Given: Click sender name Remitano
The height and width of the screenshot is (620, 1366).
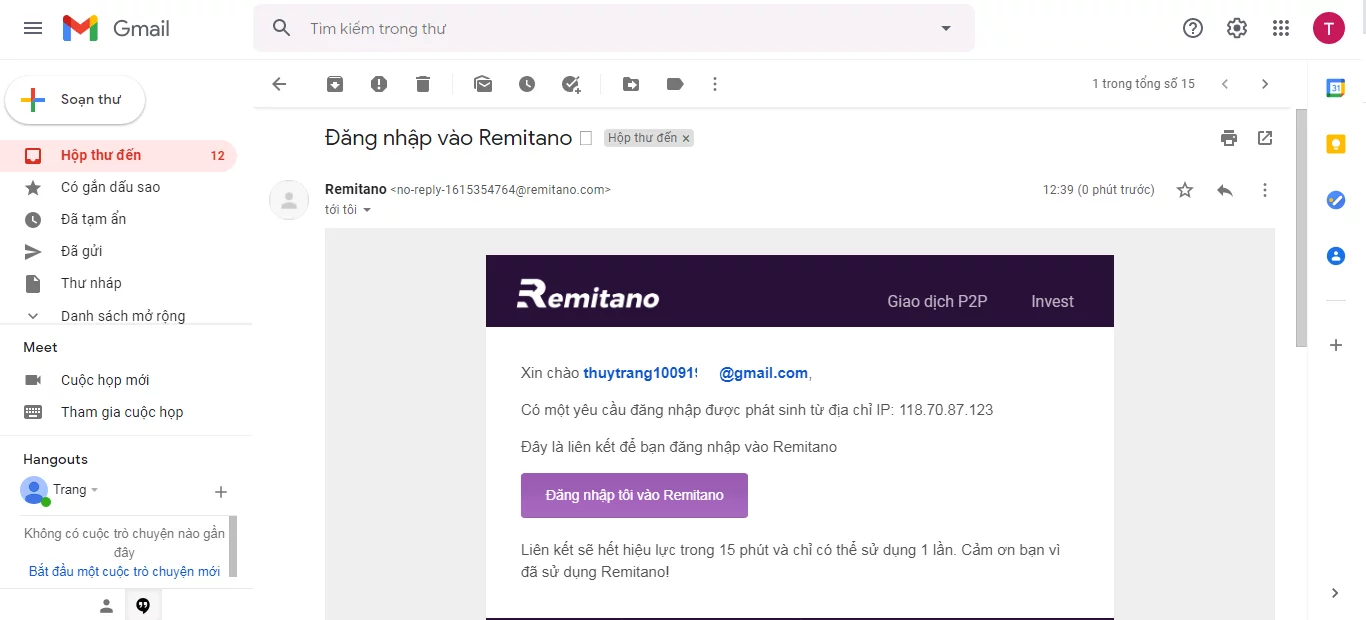Looking at the screenshot, I should pos(355,189).
